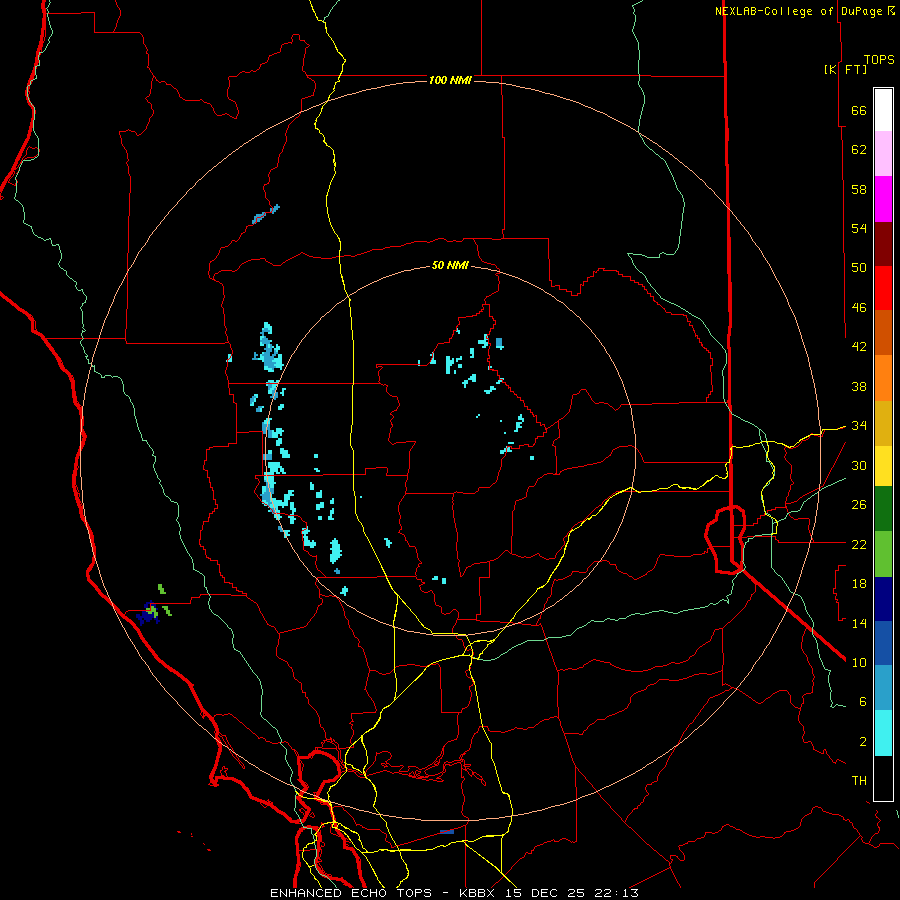Select the cyan legend swatch
900x900 pixels.
pyautogui.click(x=883, y=733)
